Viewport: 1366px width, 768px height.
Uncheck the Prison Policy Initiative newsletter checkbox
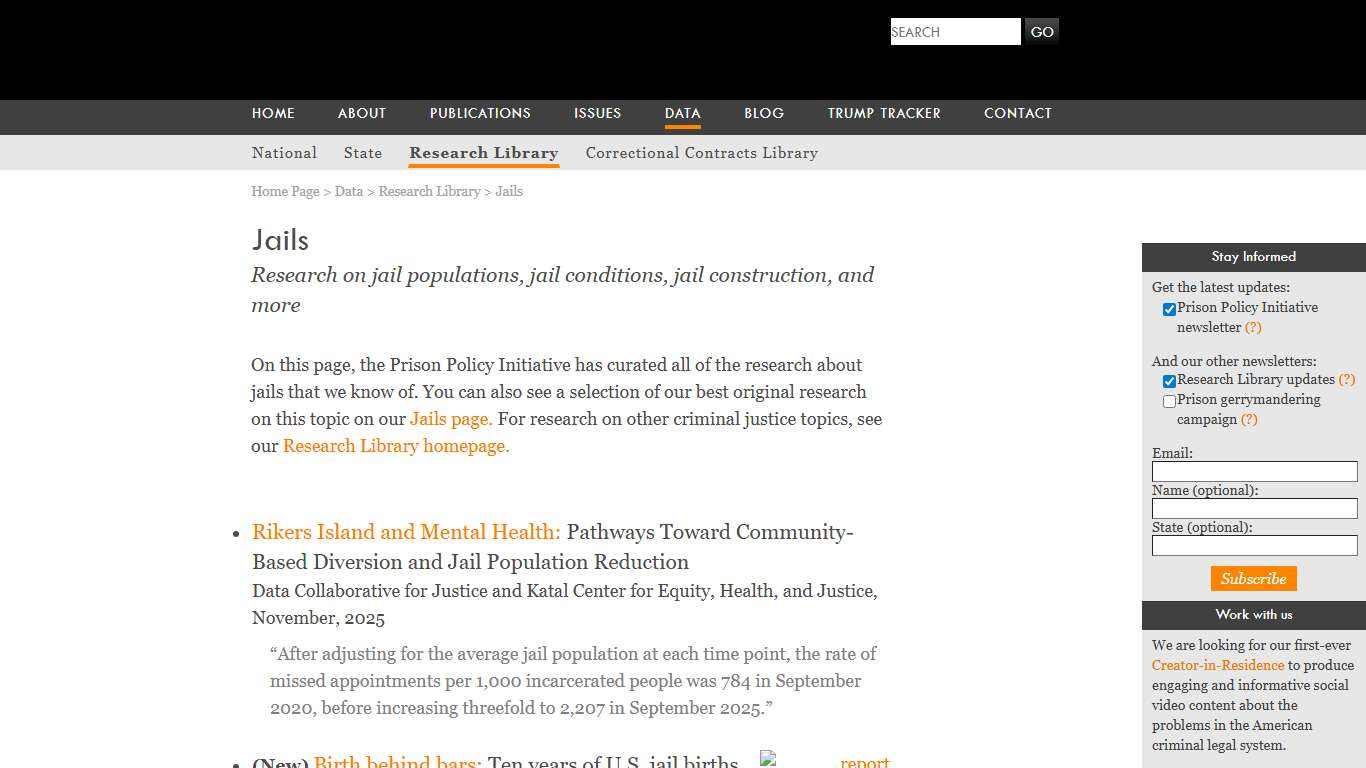click(x=1169, y=309)
